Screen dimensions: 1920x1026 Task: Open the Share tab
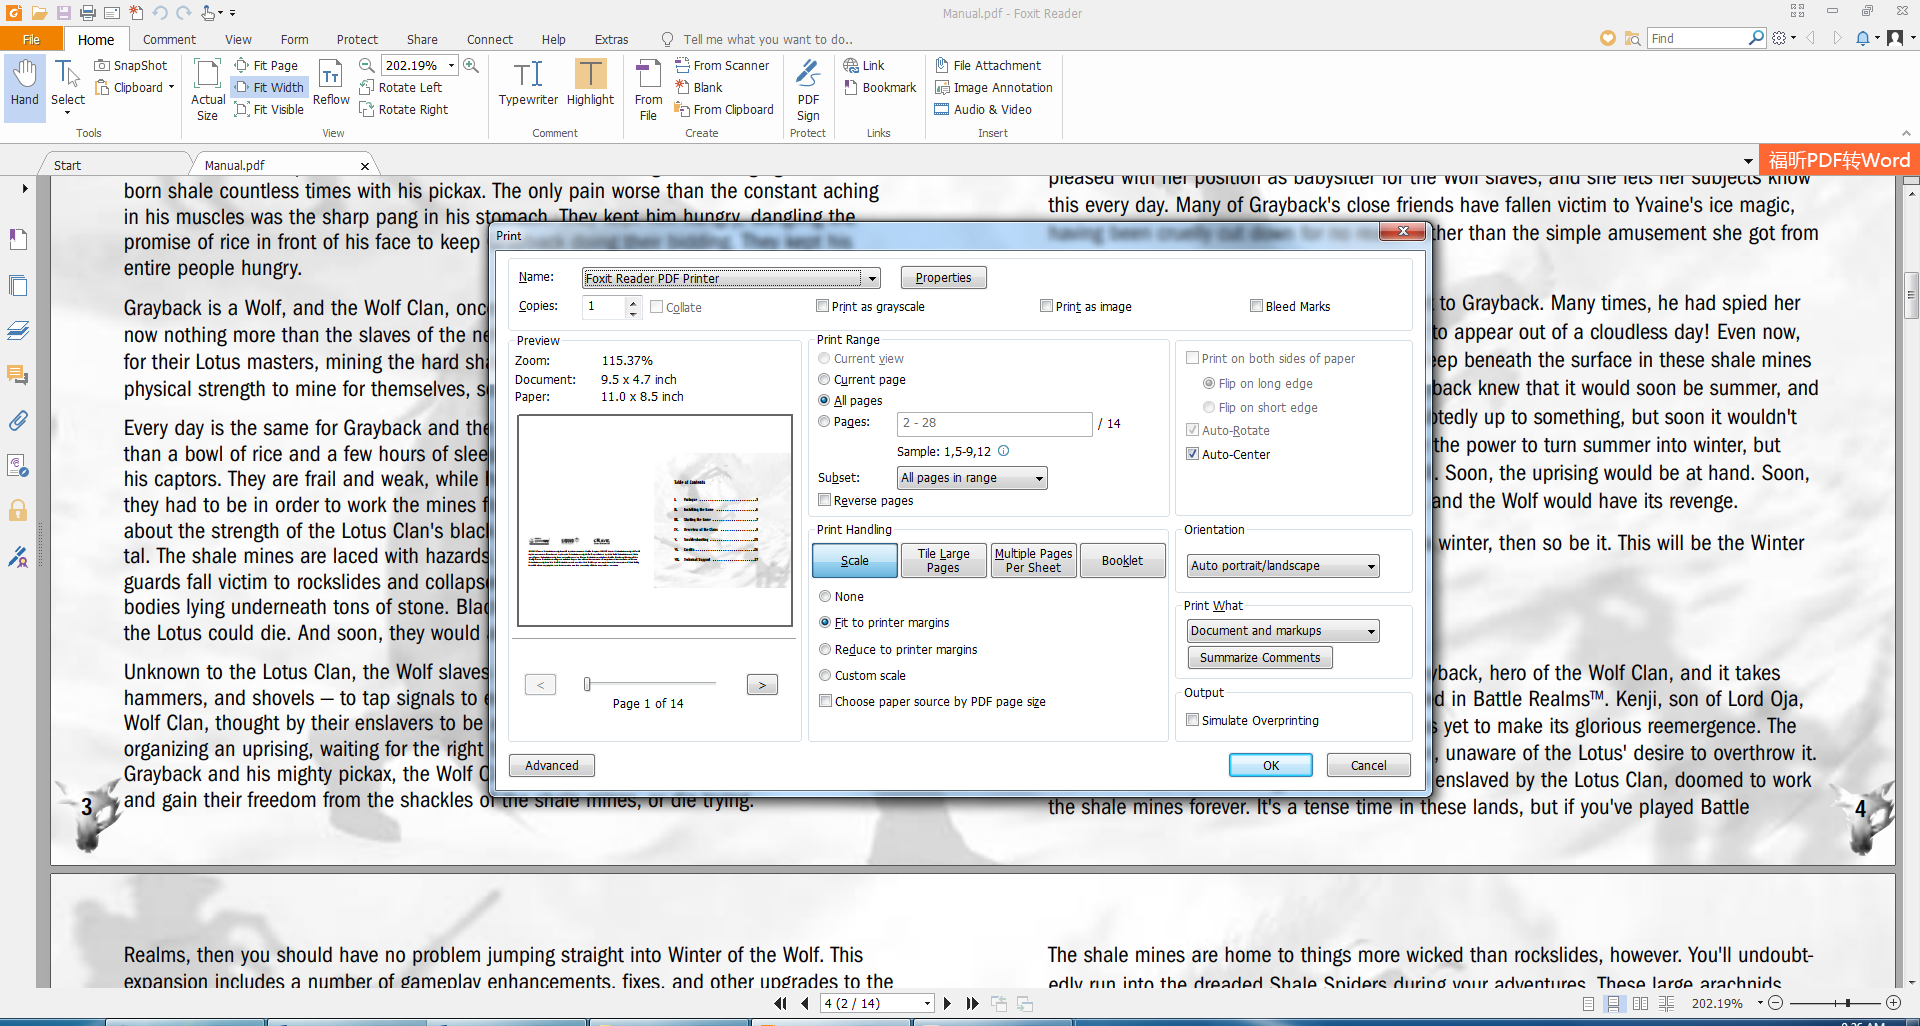coord(421,39)
